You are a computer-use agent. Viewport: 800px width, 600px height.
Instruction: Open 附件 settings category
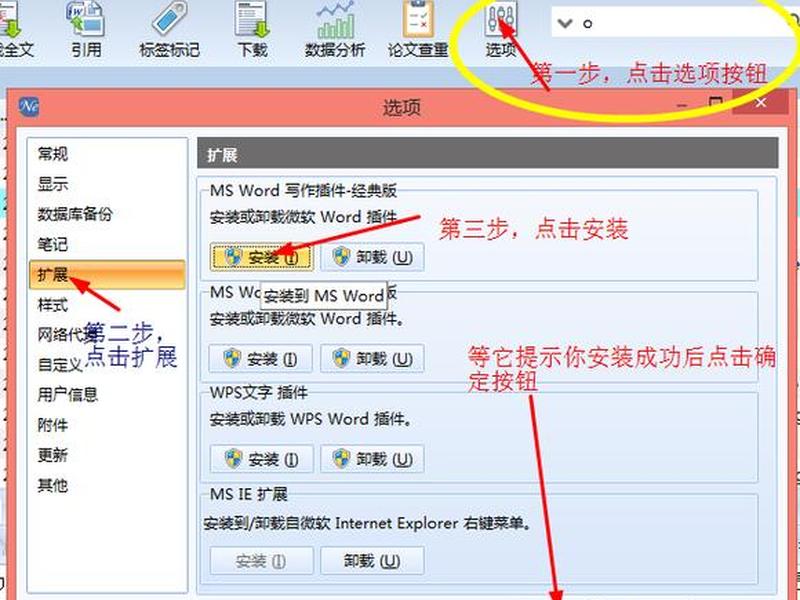[107, 425]
